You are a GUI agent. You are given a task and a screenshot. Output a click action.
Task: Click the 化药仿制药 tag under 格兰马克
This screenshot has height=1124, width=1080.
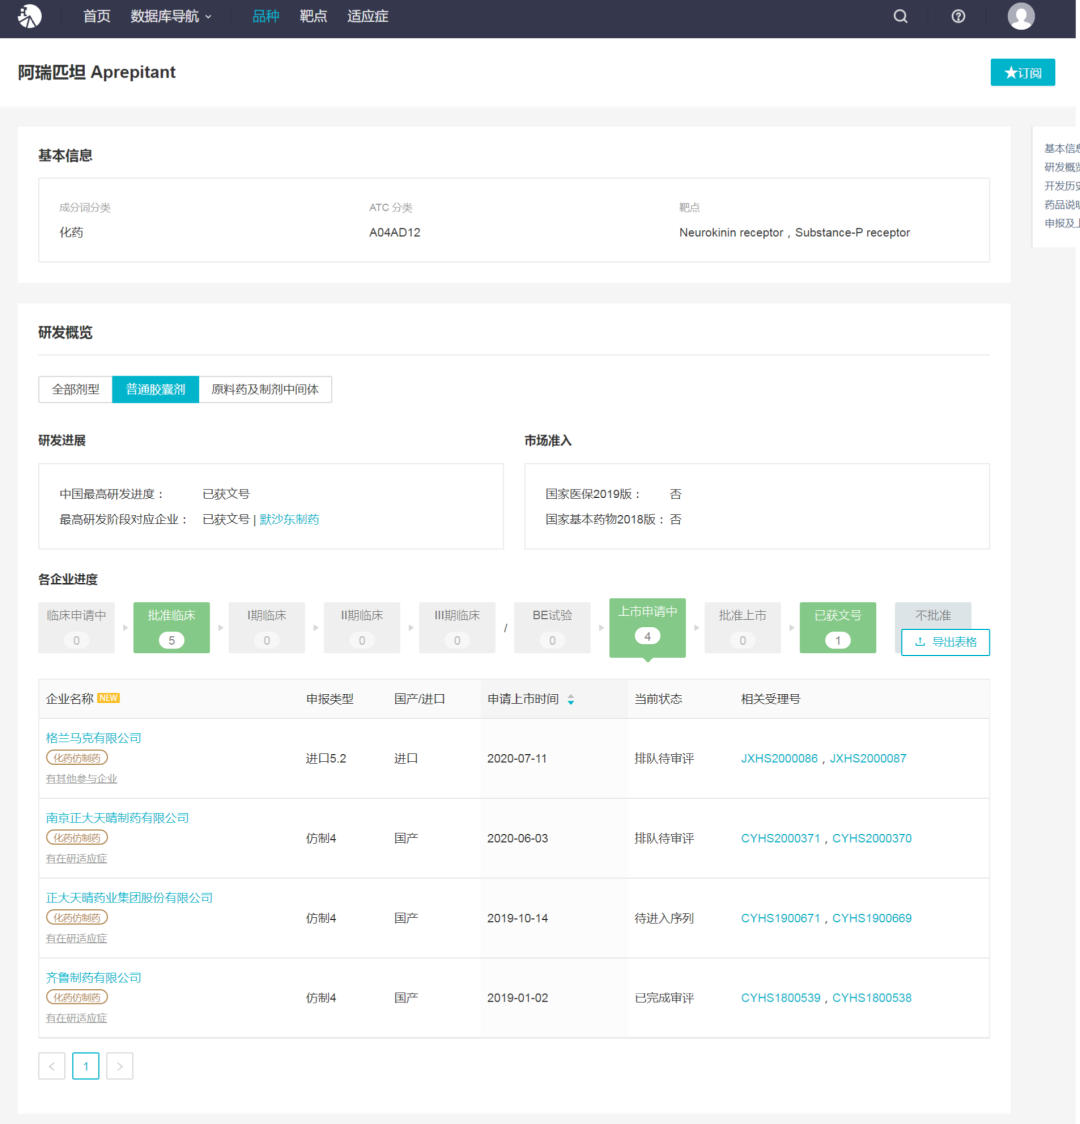pyautogui.click(x=77, y=758)
